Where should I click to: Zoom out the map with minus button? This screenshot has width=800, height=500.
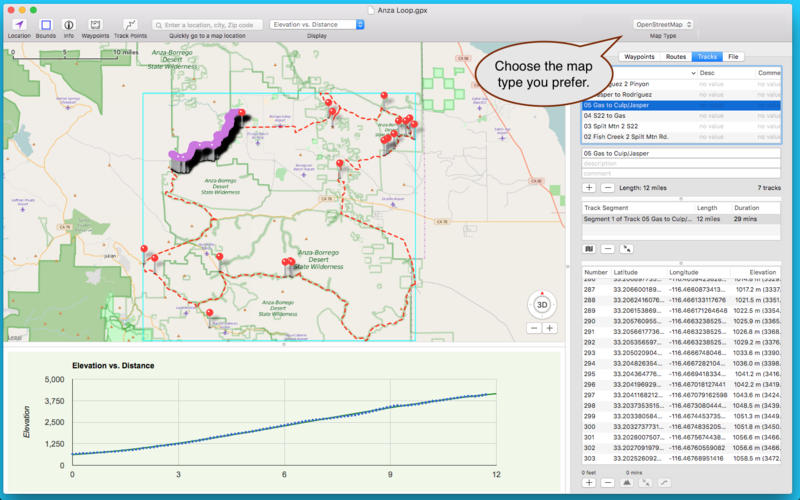point(535,328)
